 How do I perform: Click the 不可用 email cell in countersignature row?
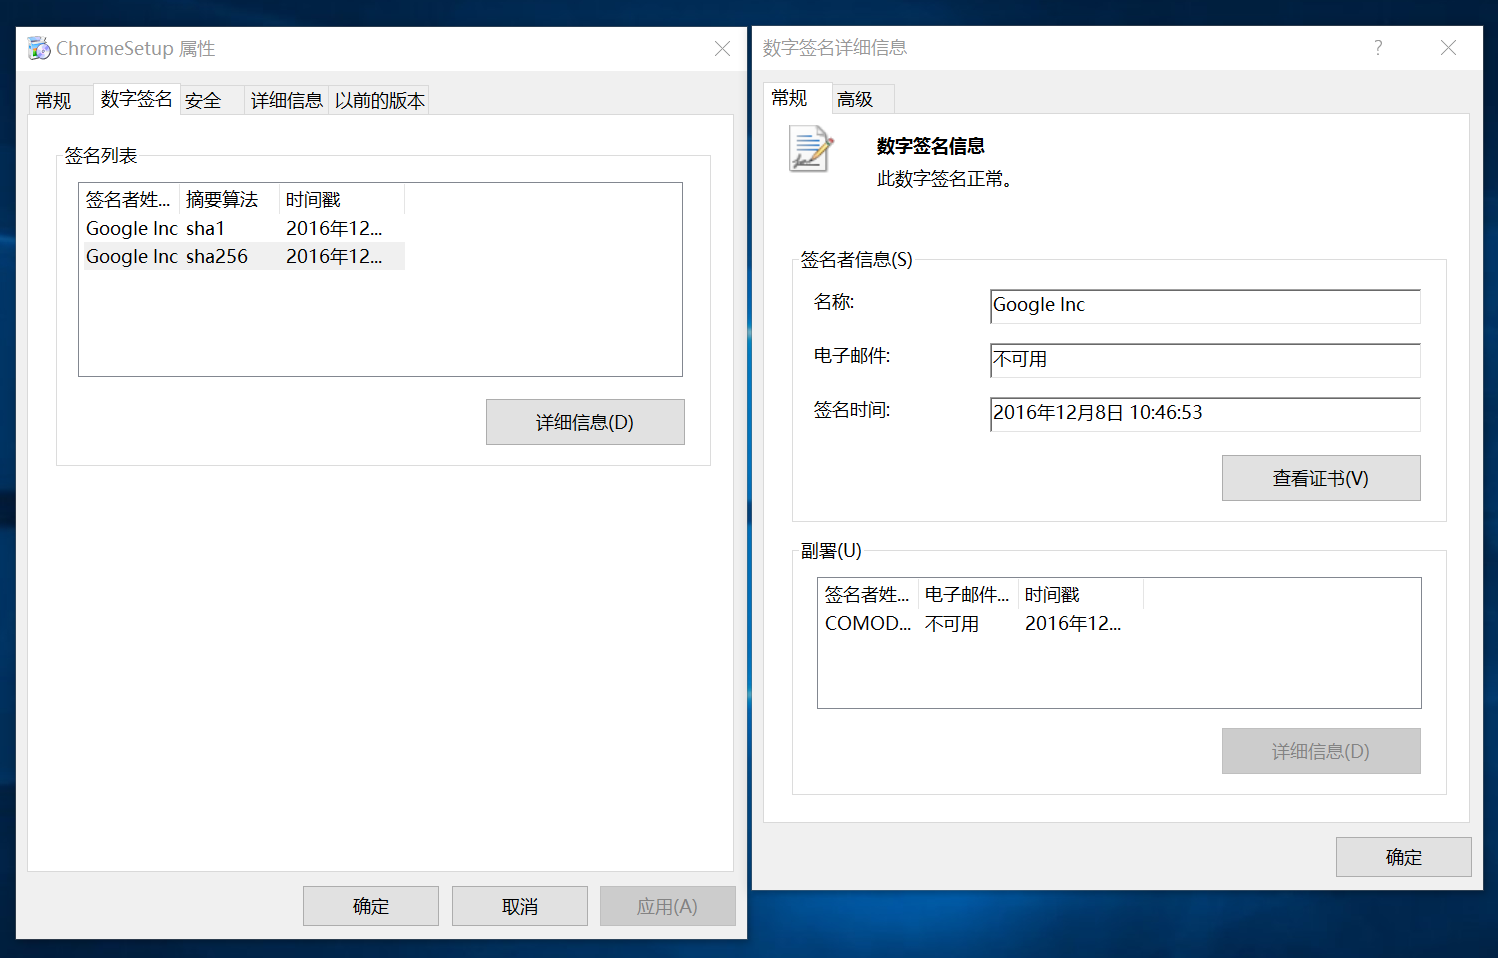coord(952,623)
